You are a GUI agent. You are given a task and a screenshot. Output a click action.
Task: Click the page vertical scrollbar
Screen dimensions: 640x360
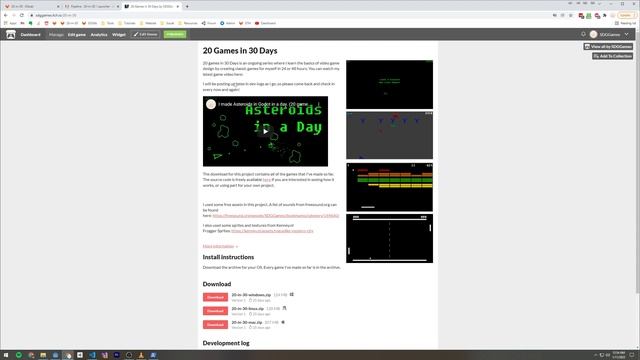pyautogui.click(x=638, y=163)
